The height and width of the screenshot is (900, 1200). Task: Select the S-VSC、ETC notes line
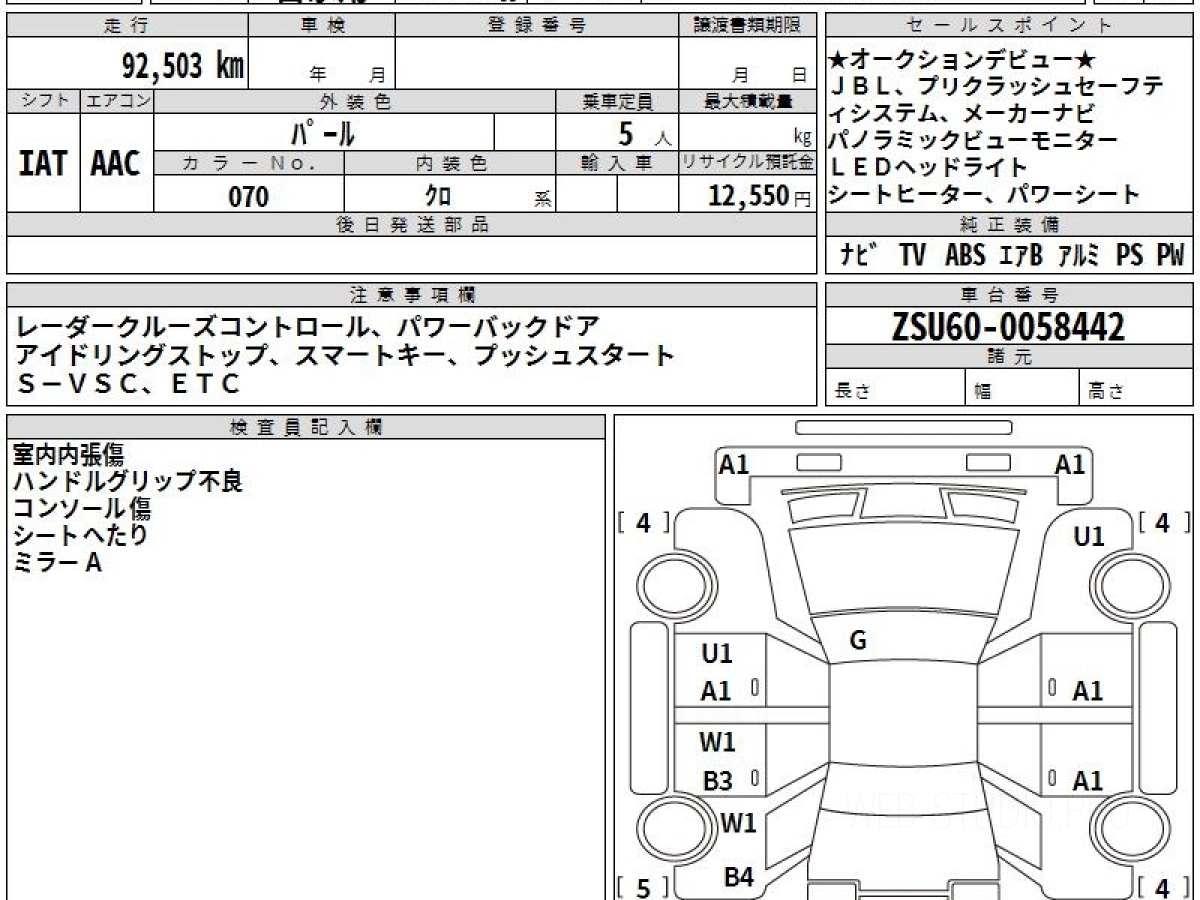(x=129, y=382)
